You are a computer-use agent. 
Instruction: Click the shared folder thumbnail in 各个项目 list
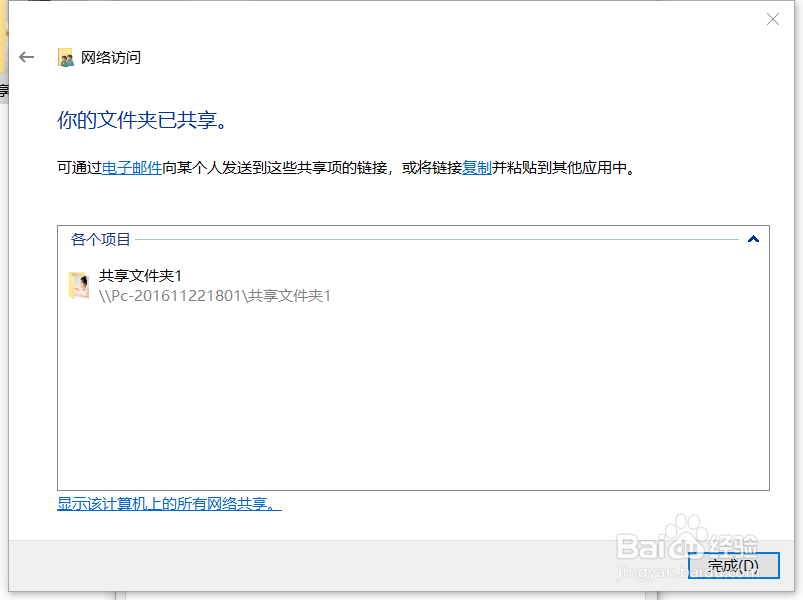pyautogui.click(x=80, y=287)
